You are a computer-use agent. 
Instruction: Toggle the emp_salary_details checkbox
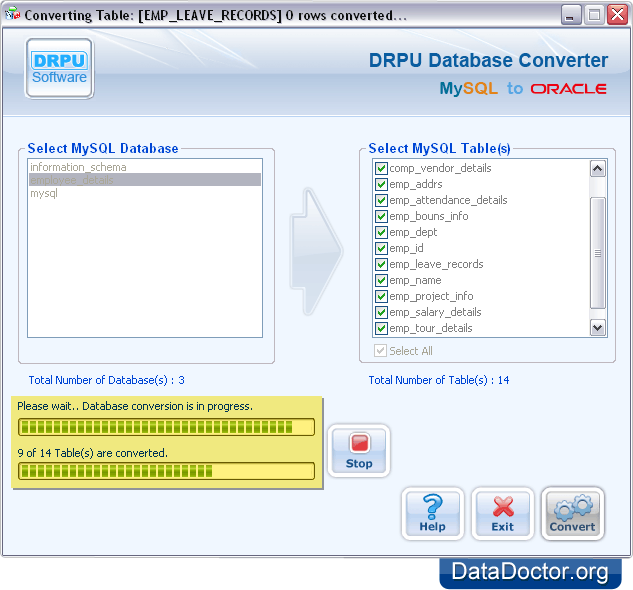(x=381, y=312)
